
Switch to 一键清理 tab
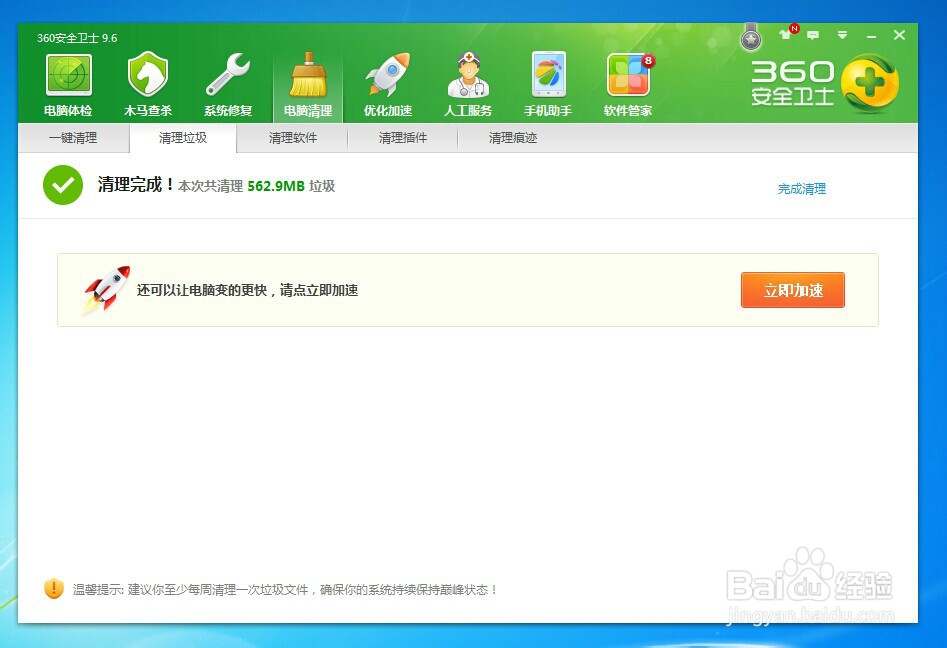73,138
